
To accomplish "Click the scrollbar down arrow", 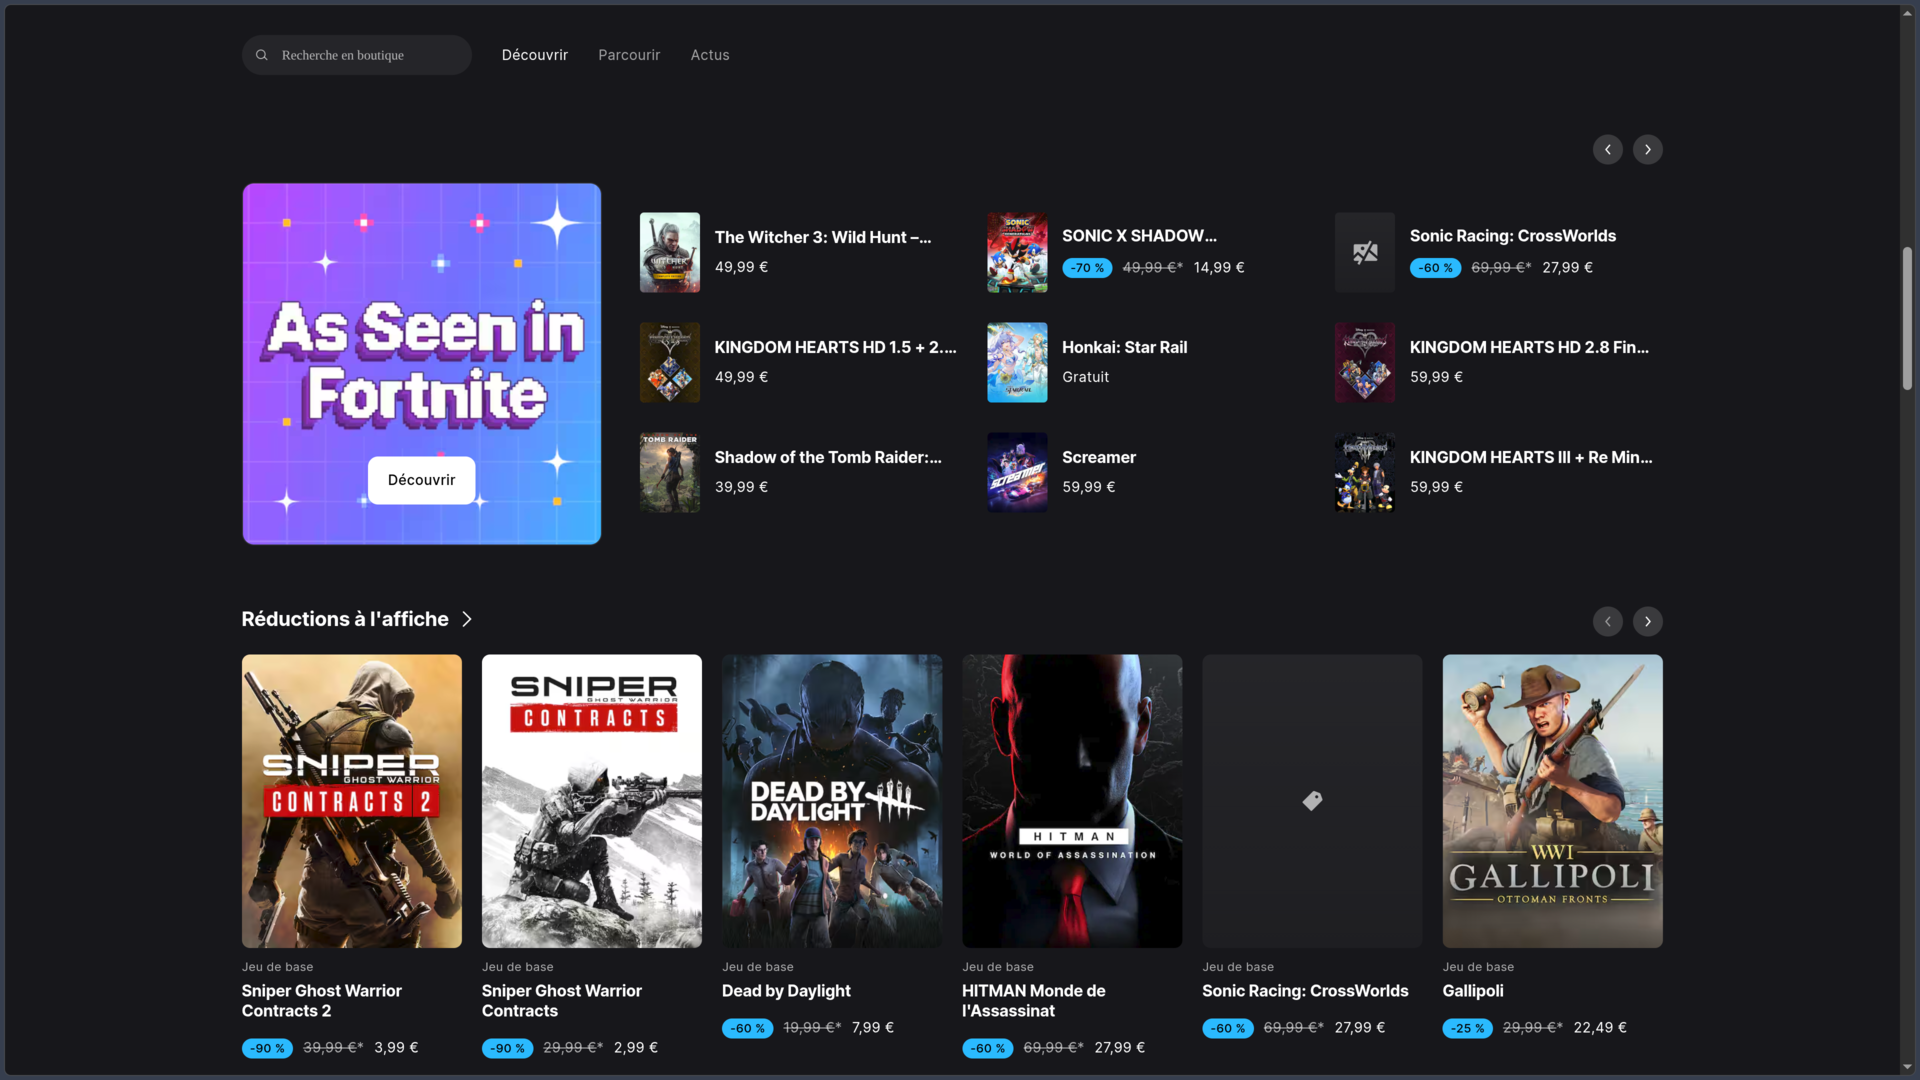I will click(x=1908, y=1067).
